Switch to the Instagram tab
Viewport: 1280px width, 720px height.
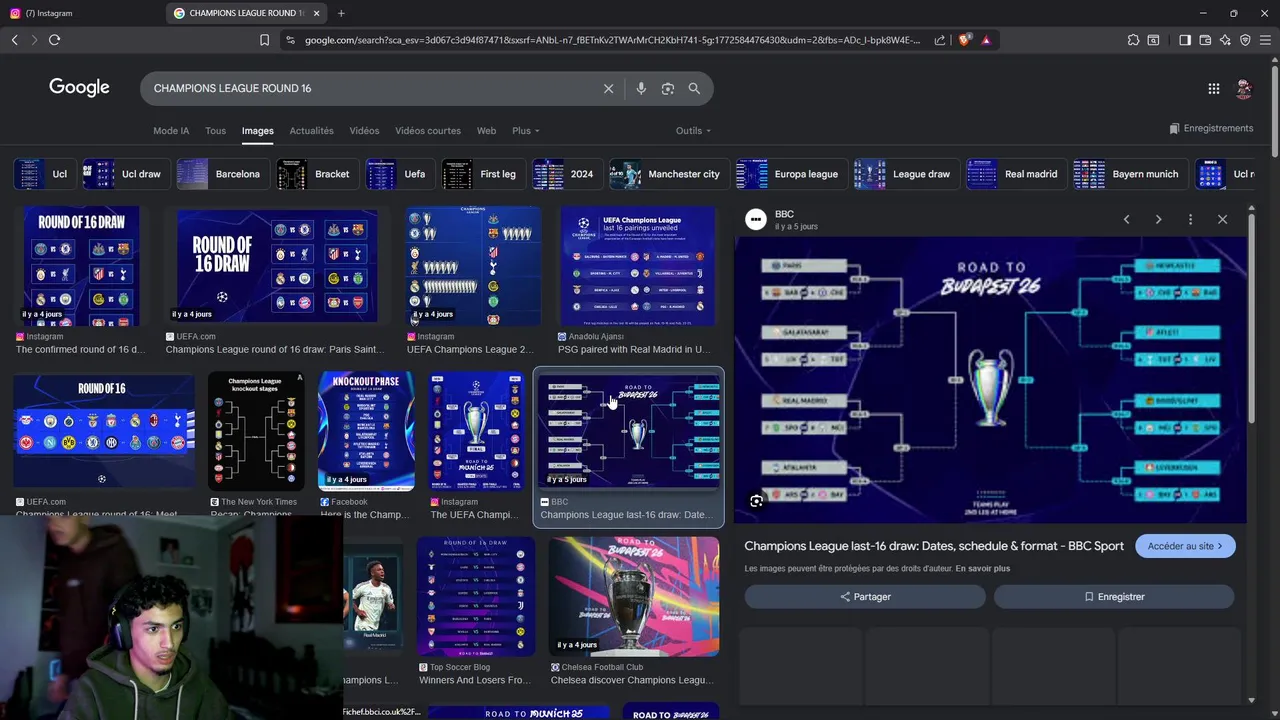tap(82, 13)
